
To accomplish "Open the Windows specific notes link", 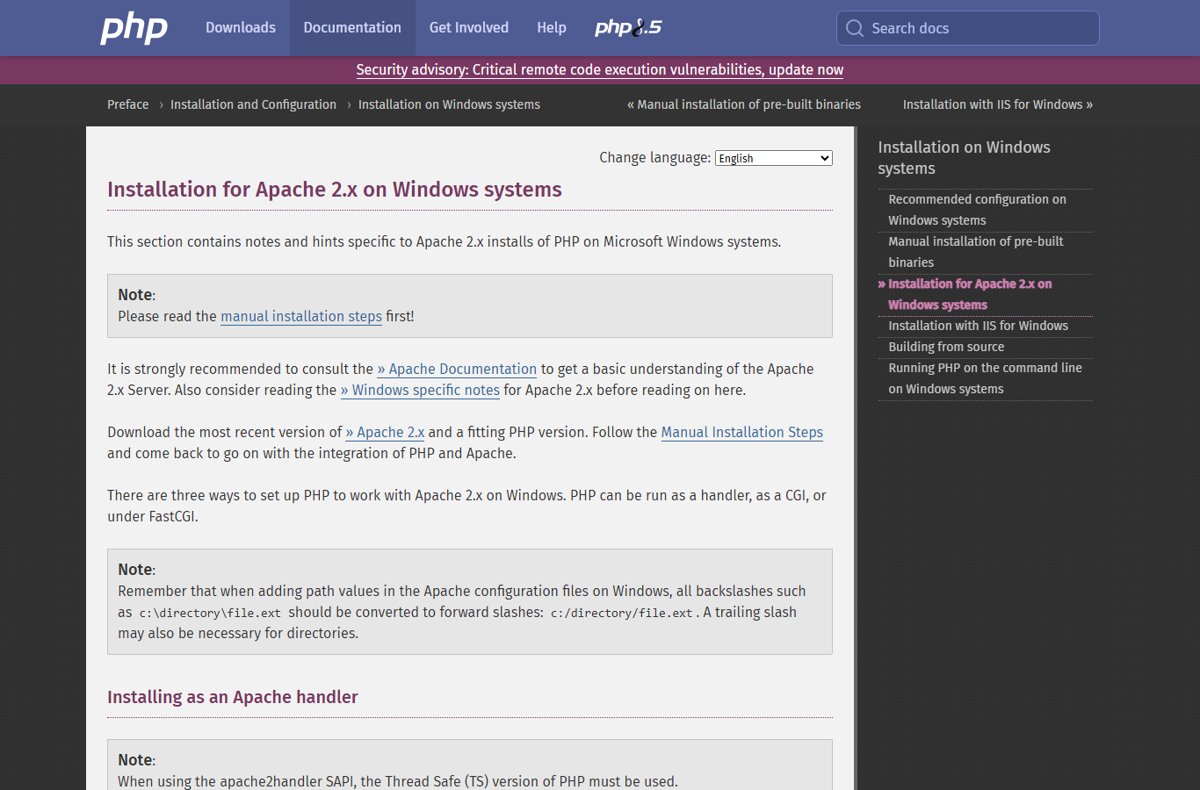I will pyautogui.click(x=420, y=390).
